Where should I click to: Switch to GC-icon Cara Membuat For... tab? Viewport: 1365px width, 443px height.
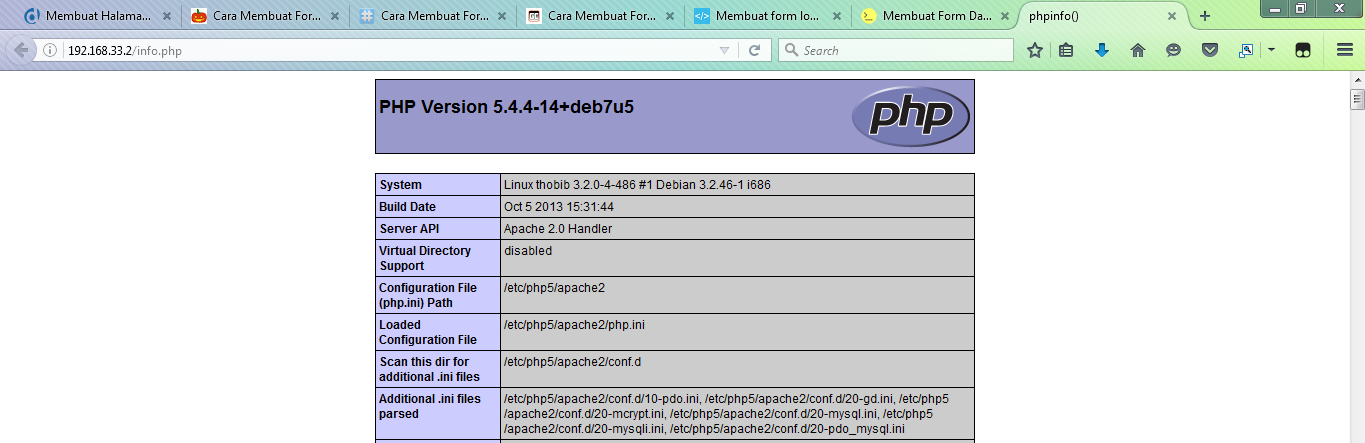tap(599, 16)
